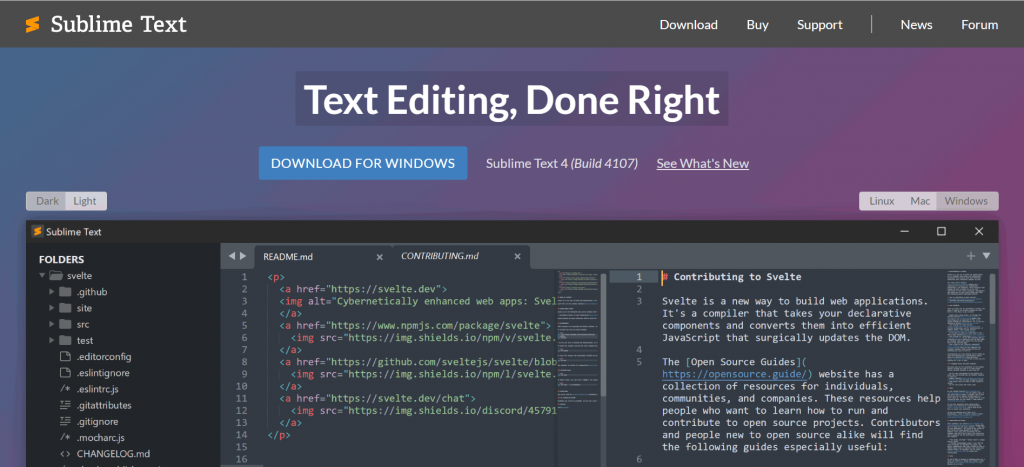The image size is (1024, 467).
Task: Show the Windows screenshot
Action: click(x=967, y=201)
